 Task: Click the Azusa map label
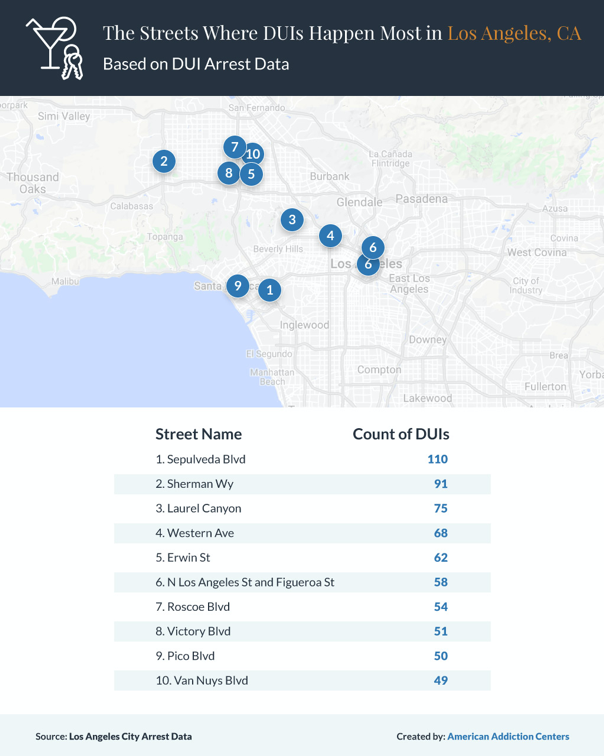click(555, 209)
